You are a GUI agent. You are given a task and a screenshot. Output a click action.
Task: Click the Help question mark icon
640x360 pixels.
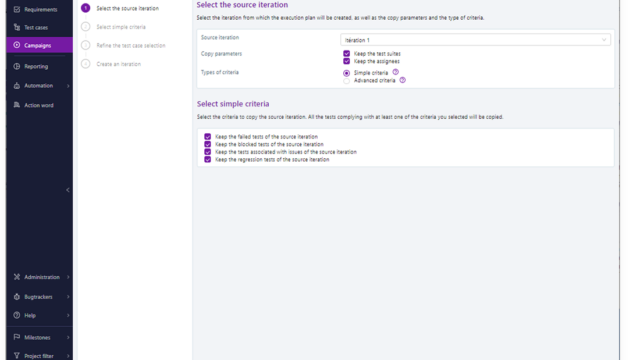click(17, 315)
